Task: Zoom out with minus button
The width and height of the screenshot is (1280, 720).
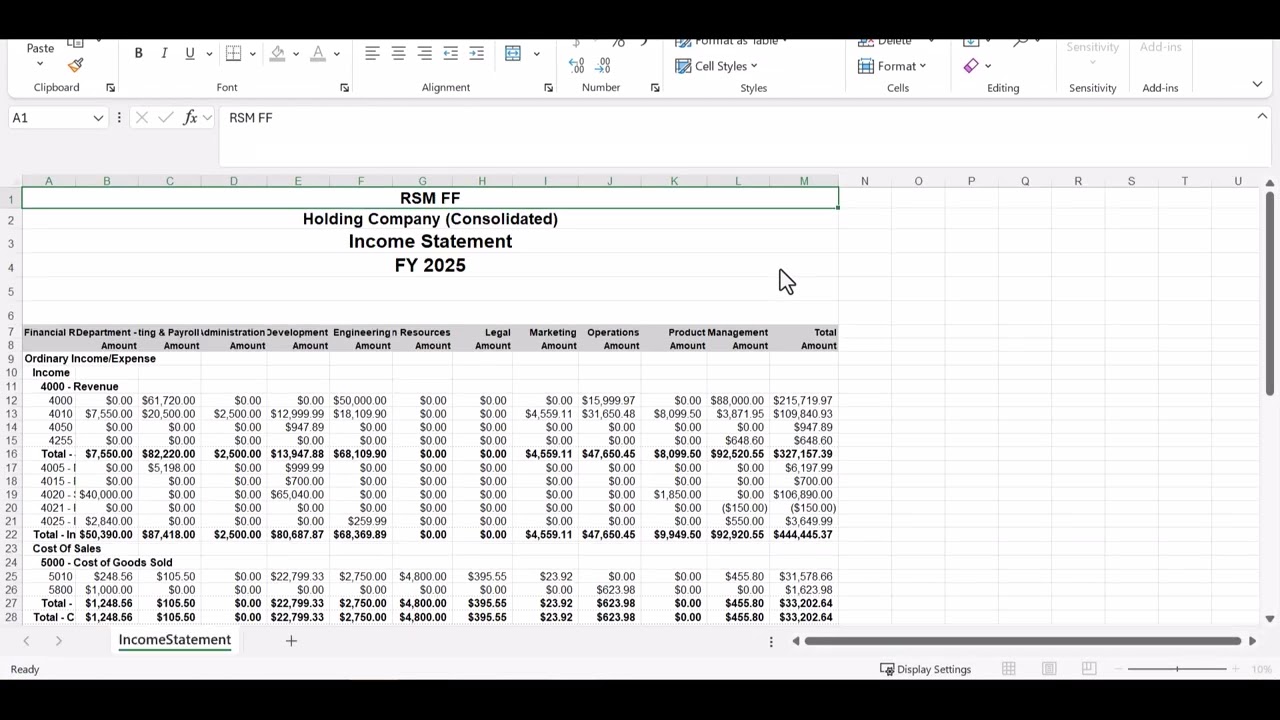Action: point(1117,669)
